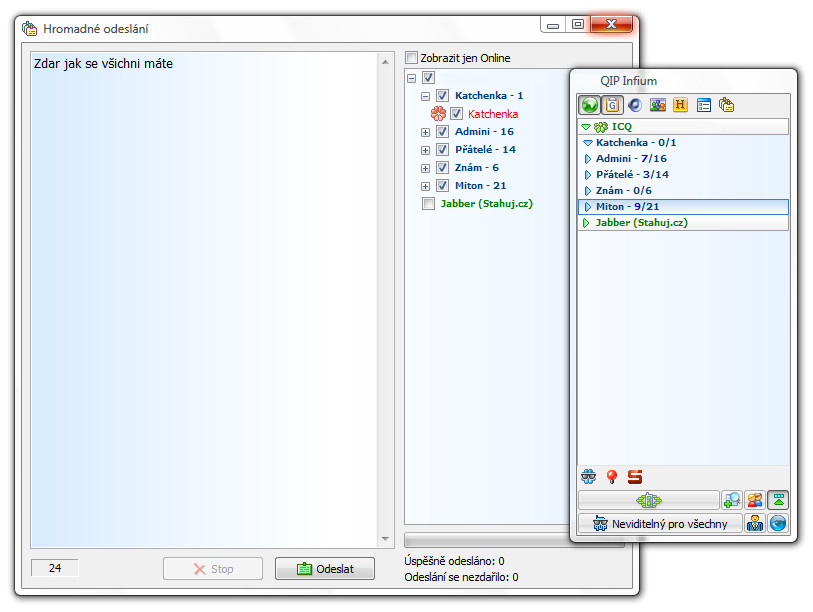Toggle the 'Zobrazit jen Online' checkbox
Viewport: 813px width, 612px height.
click(x=412, y=58)
